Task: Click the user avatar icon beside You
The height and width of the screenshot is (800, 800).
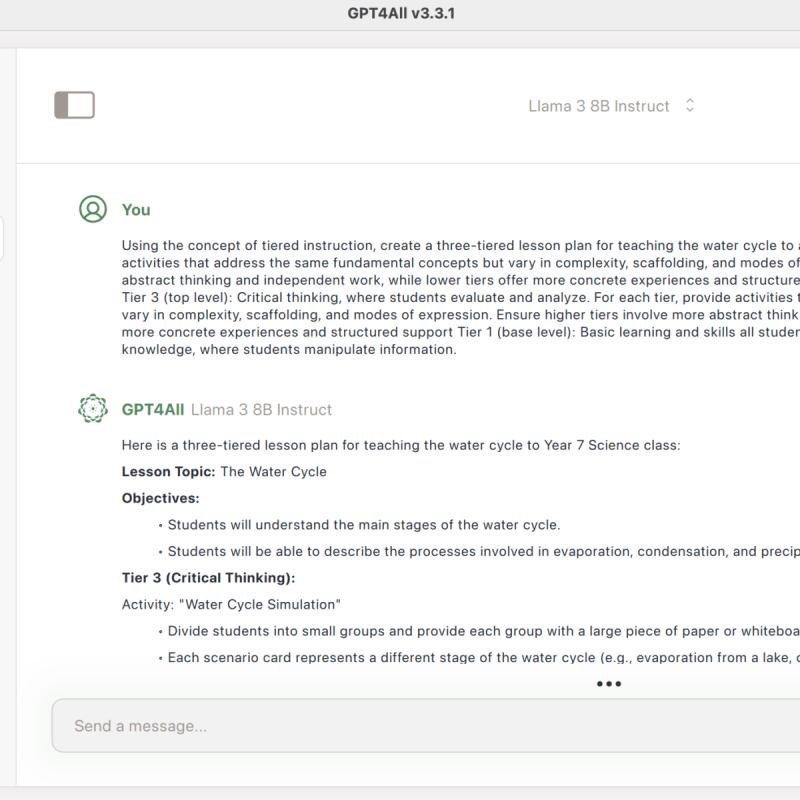Action: 93,209
